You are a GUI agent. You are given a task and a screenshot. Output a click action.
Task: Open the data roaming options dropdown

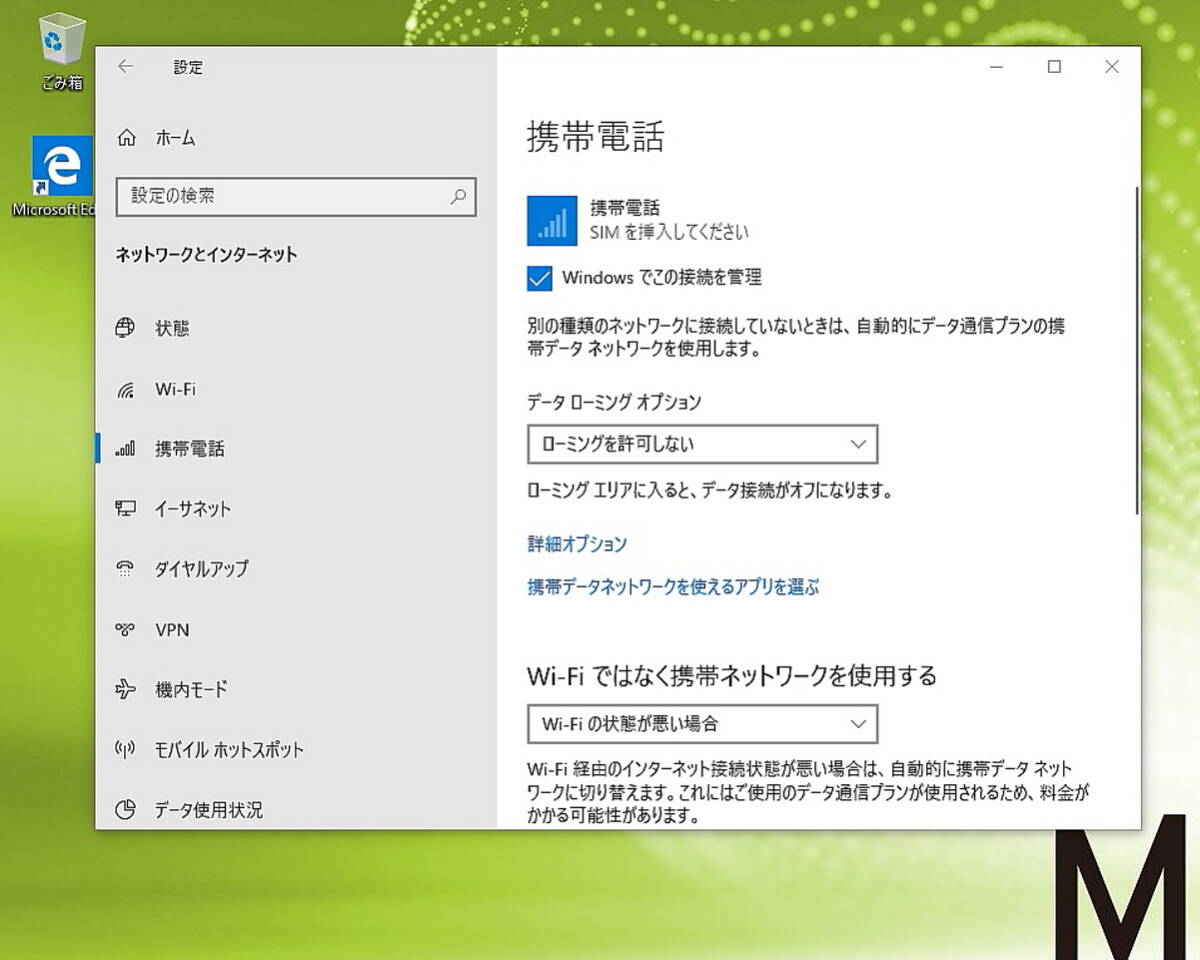(702, 444)
